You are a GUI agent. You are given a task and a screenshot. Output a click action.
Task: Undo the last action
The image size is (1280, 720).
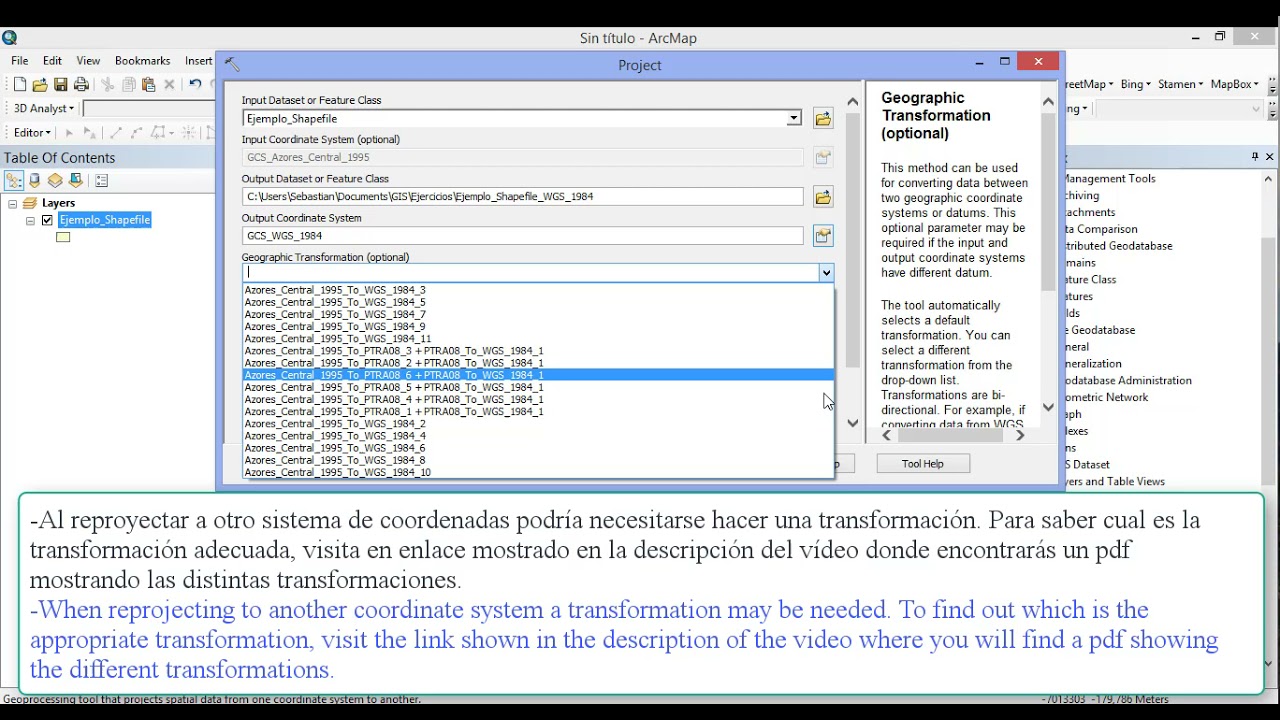pyautogui.click(x=195, y=85)
